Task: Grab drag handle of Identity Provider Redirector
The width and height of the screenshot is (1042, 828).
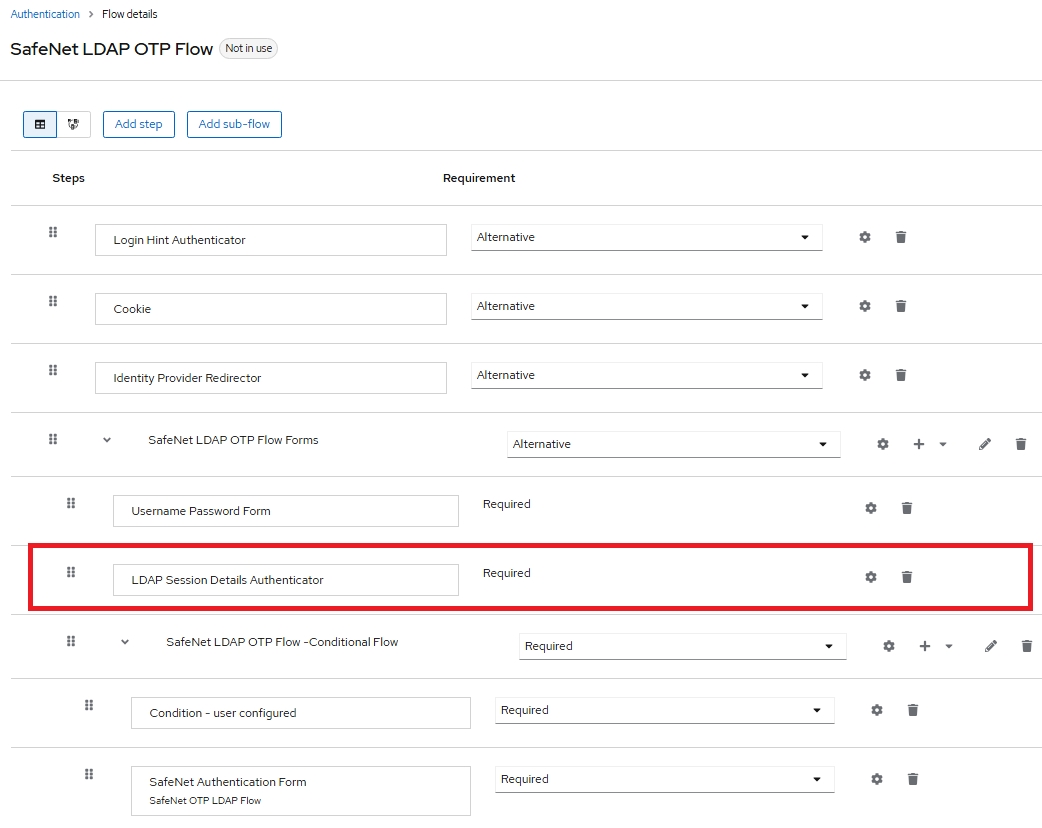Action: pos(53,370)
